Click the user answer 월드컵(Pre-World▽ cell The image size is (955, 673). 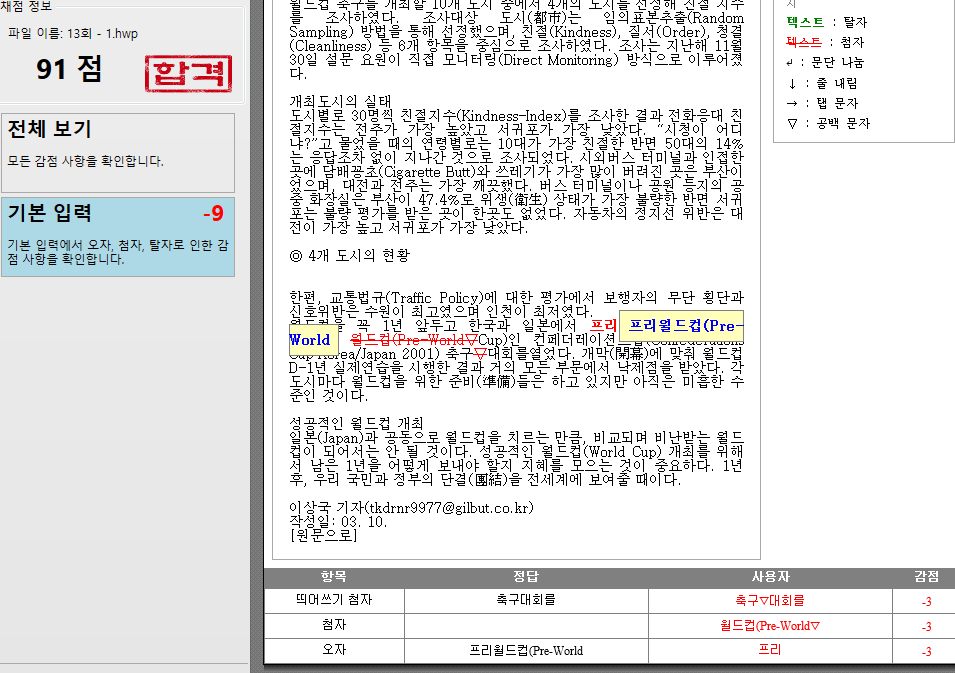click(770, 626)
